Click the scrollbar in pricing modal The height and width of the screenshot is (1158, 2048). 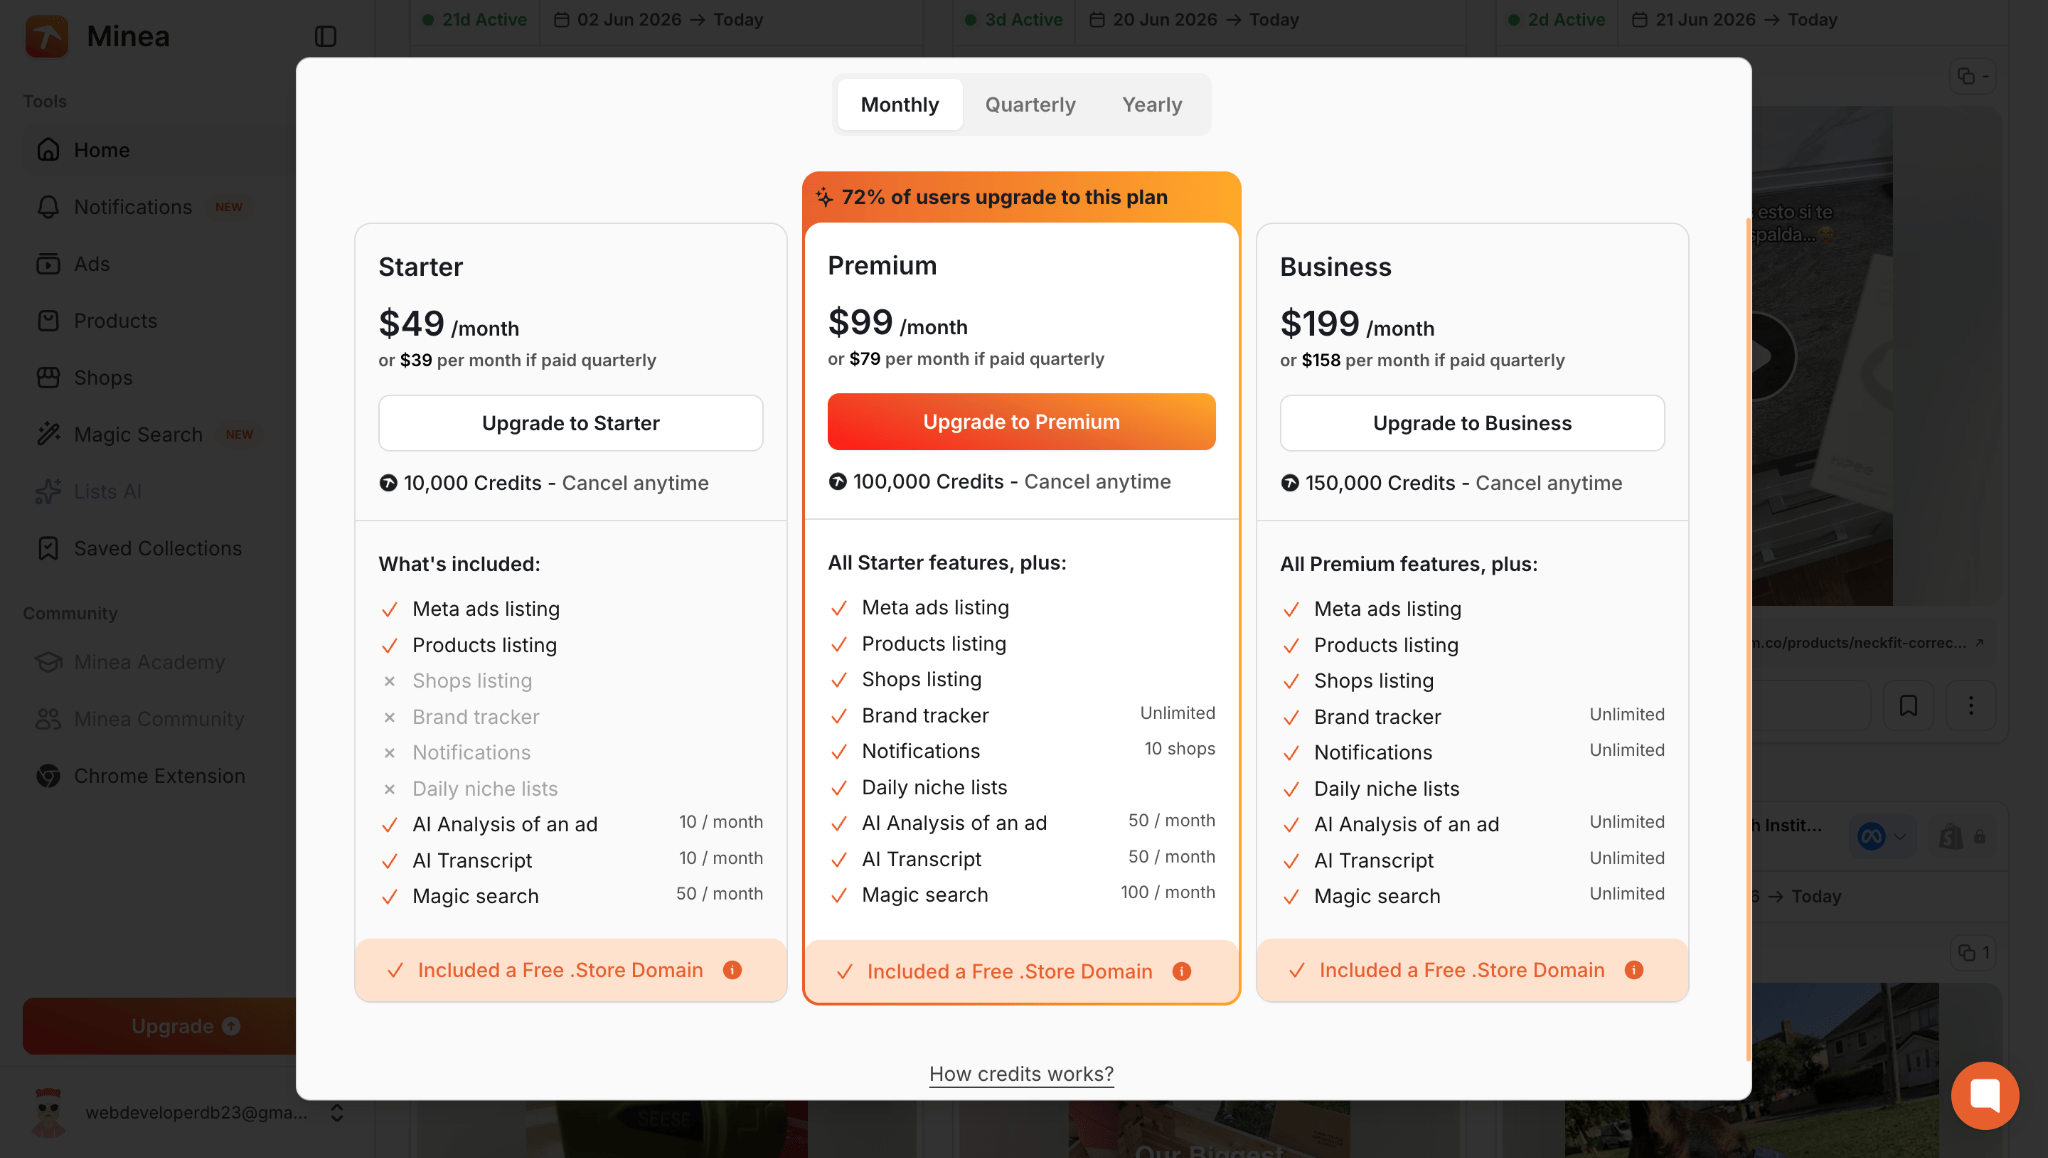coord(1748,640)
